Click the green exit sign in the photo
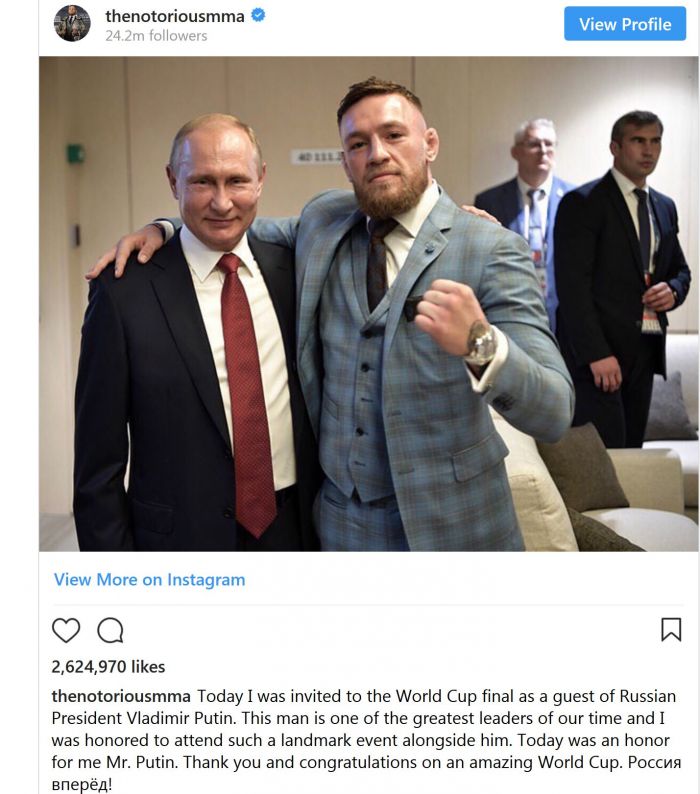The width and height of the screenshot is (700, 794). pos(75,153)
